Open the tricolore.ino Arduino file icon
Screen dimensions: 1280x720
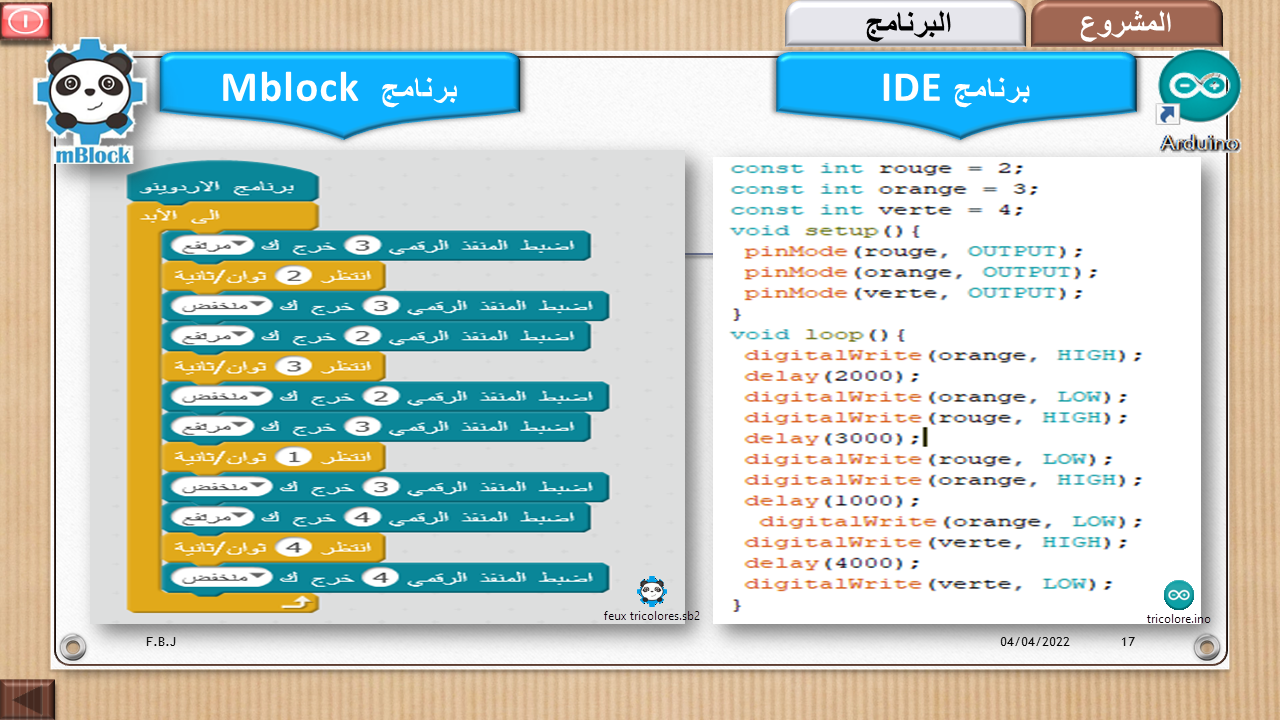coord(1178,596)
